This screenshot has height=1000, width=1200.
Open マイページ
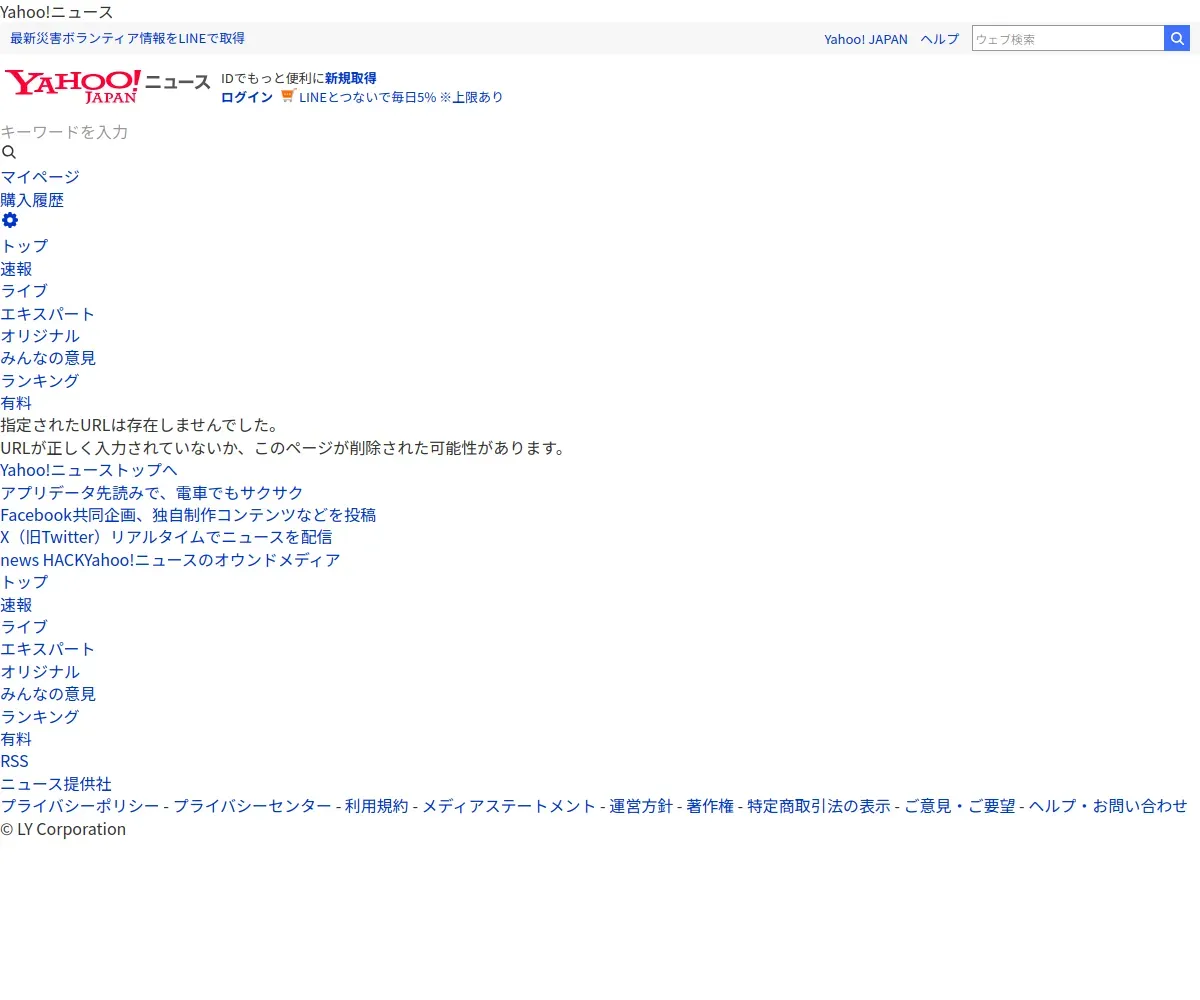[40, 177]
